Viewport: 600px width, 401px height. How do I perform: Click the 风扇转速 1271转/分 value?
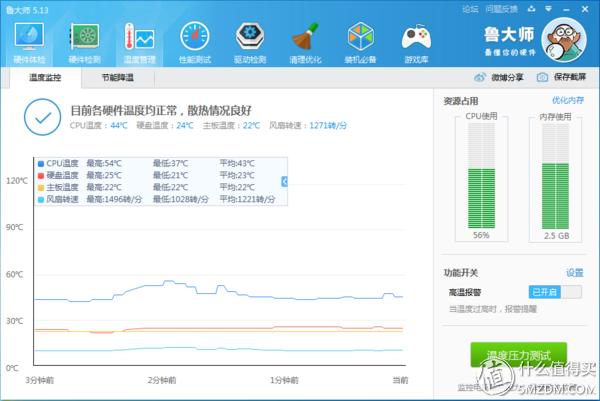click(328, 126)
